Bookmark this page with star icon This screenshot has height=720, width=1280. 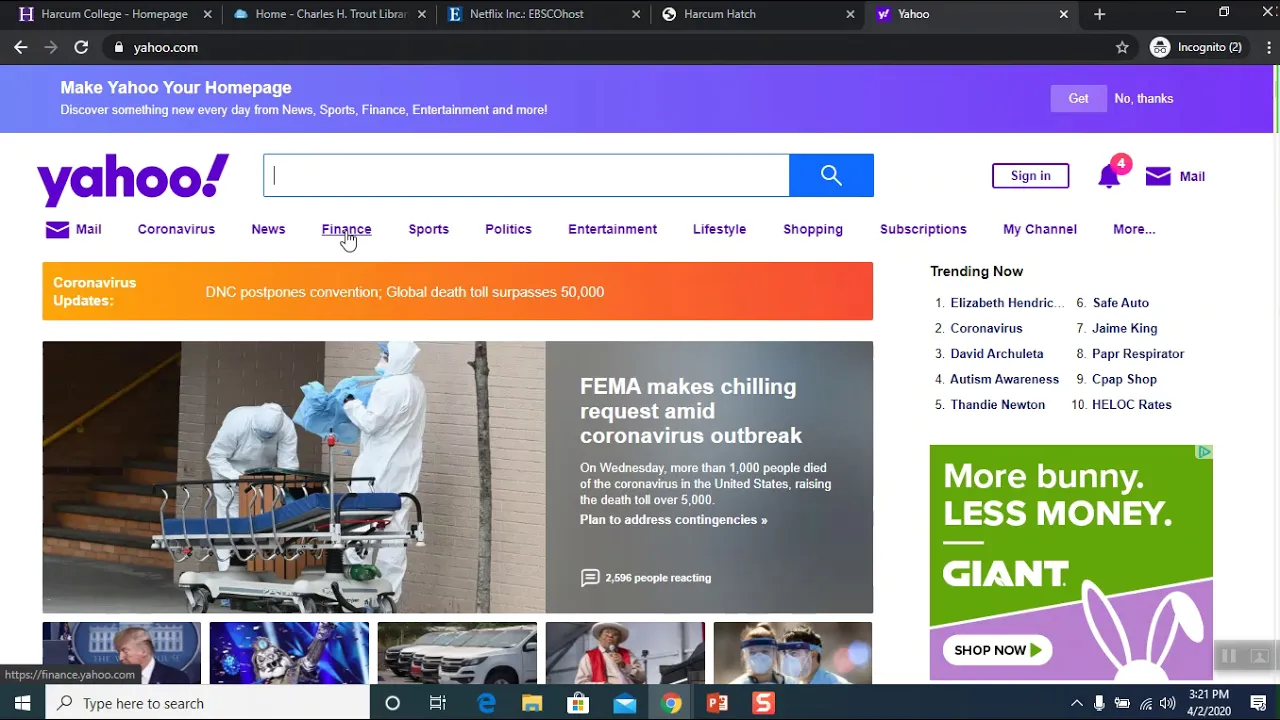[1122, 47]
